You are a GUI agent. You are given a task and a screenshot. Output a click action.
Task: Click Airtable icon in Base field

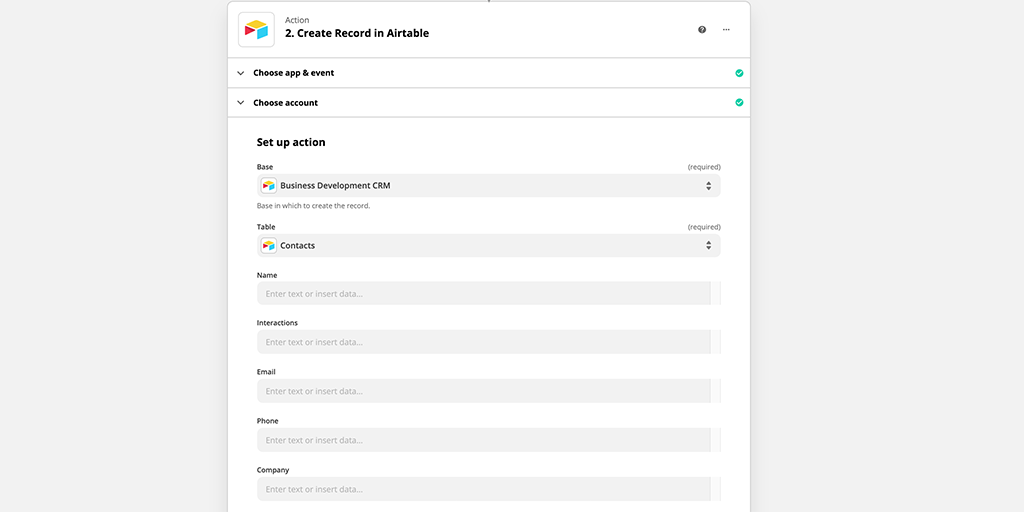268,185
